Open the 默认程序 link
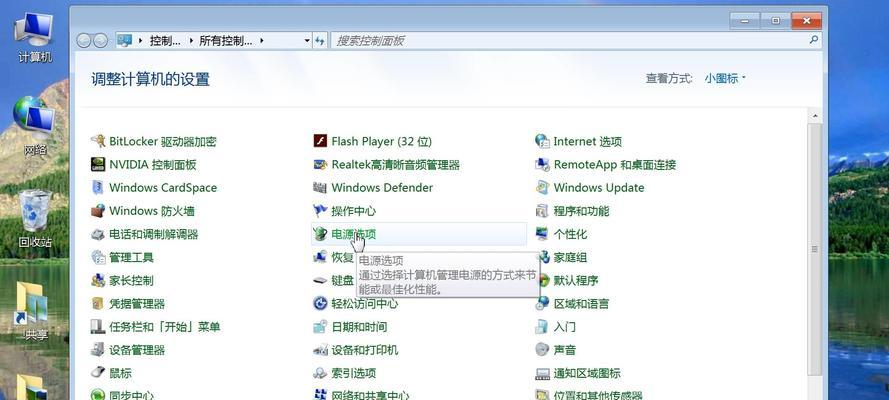This screenshot has width=889, height=400. tap(575, 280)
